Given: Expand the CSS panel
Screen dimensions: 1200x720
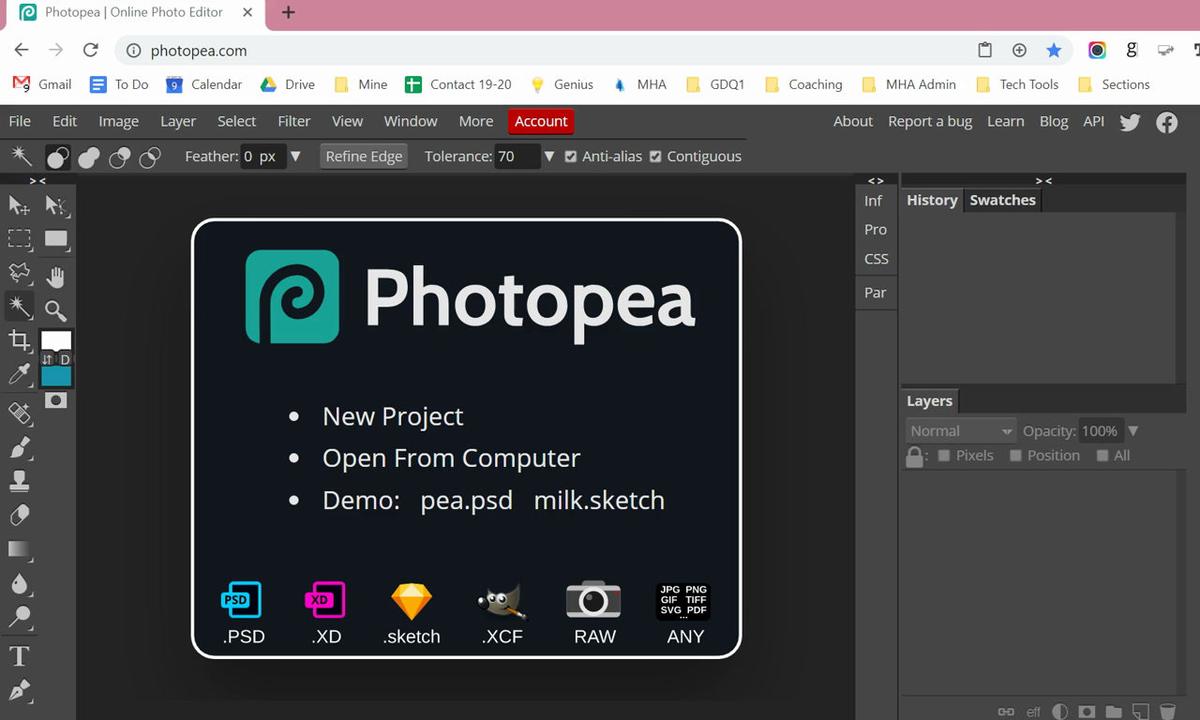Looking at the screenshot, I should tap(876, 259).
